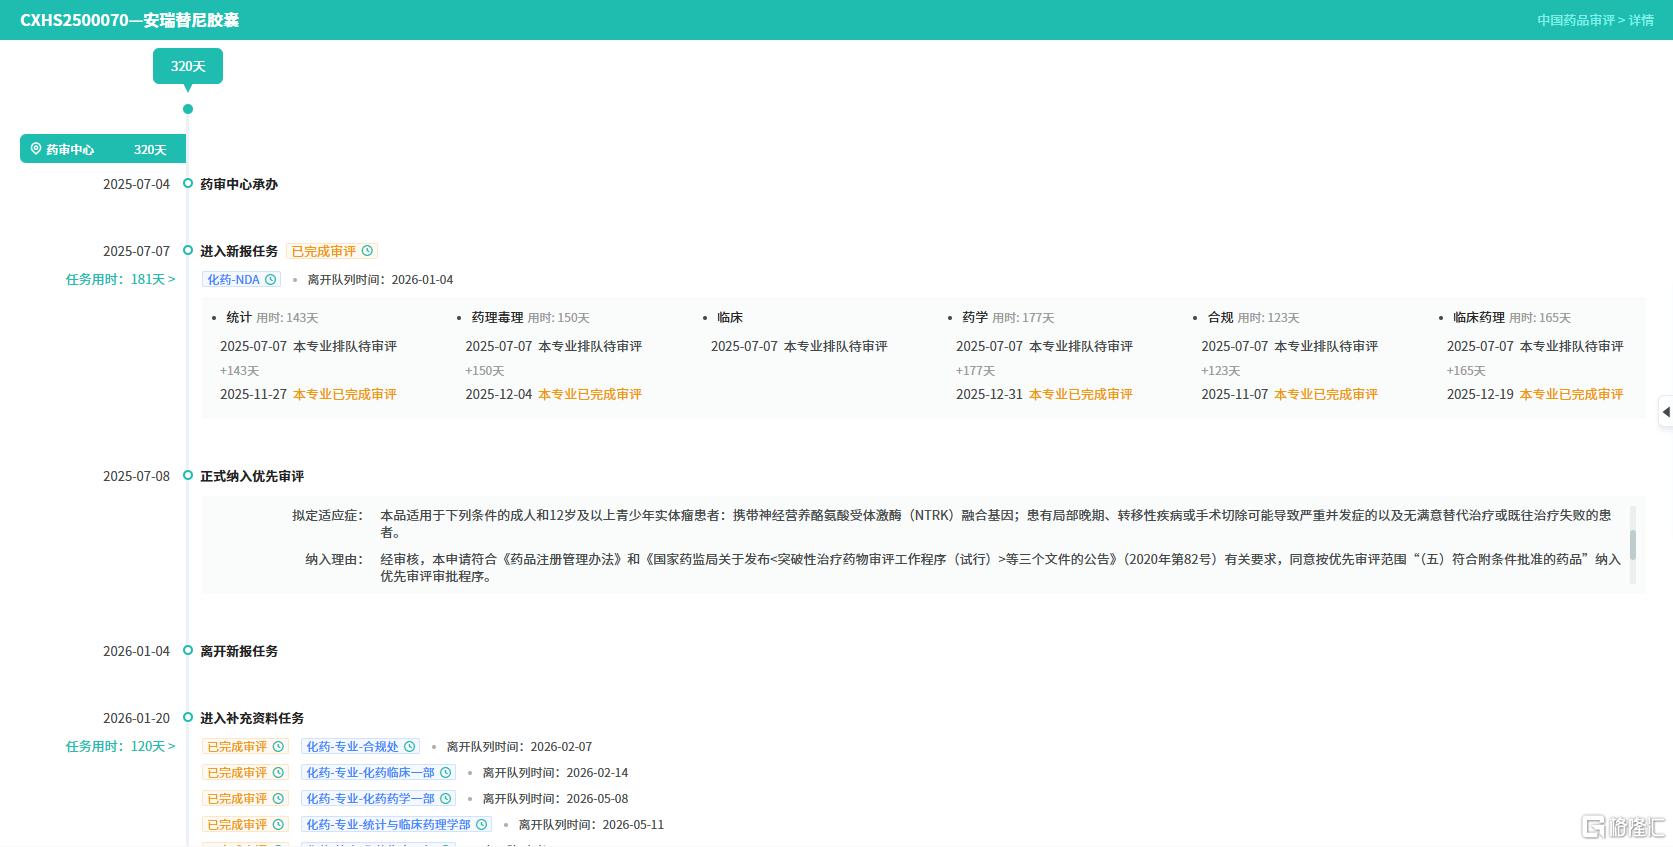Click the 临床 specialty heading
1673x847 pixels.
[730, 317]
